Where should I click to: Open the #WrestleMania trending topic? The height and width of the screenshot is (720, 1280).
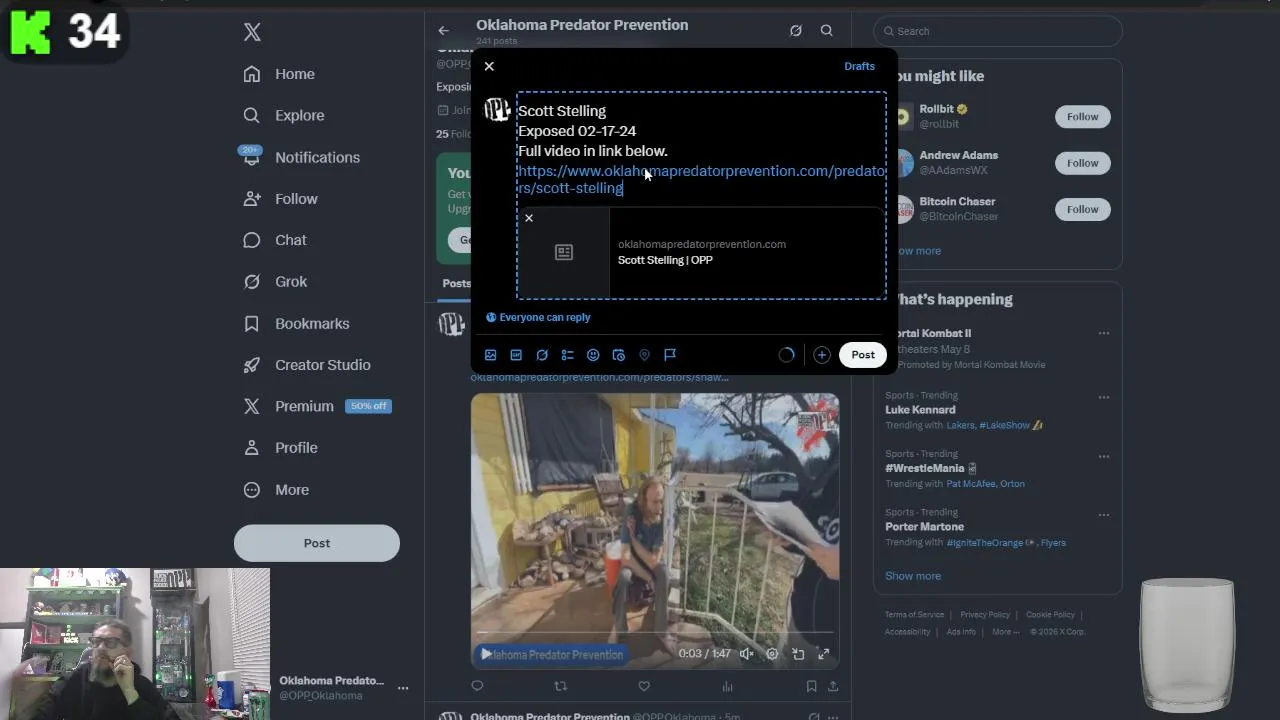pyautogui.click(x=930, y=468)
